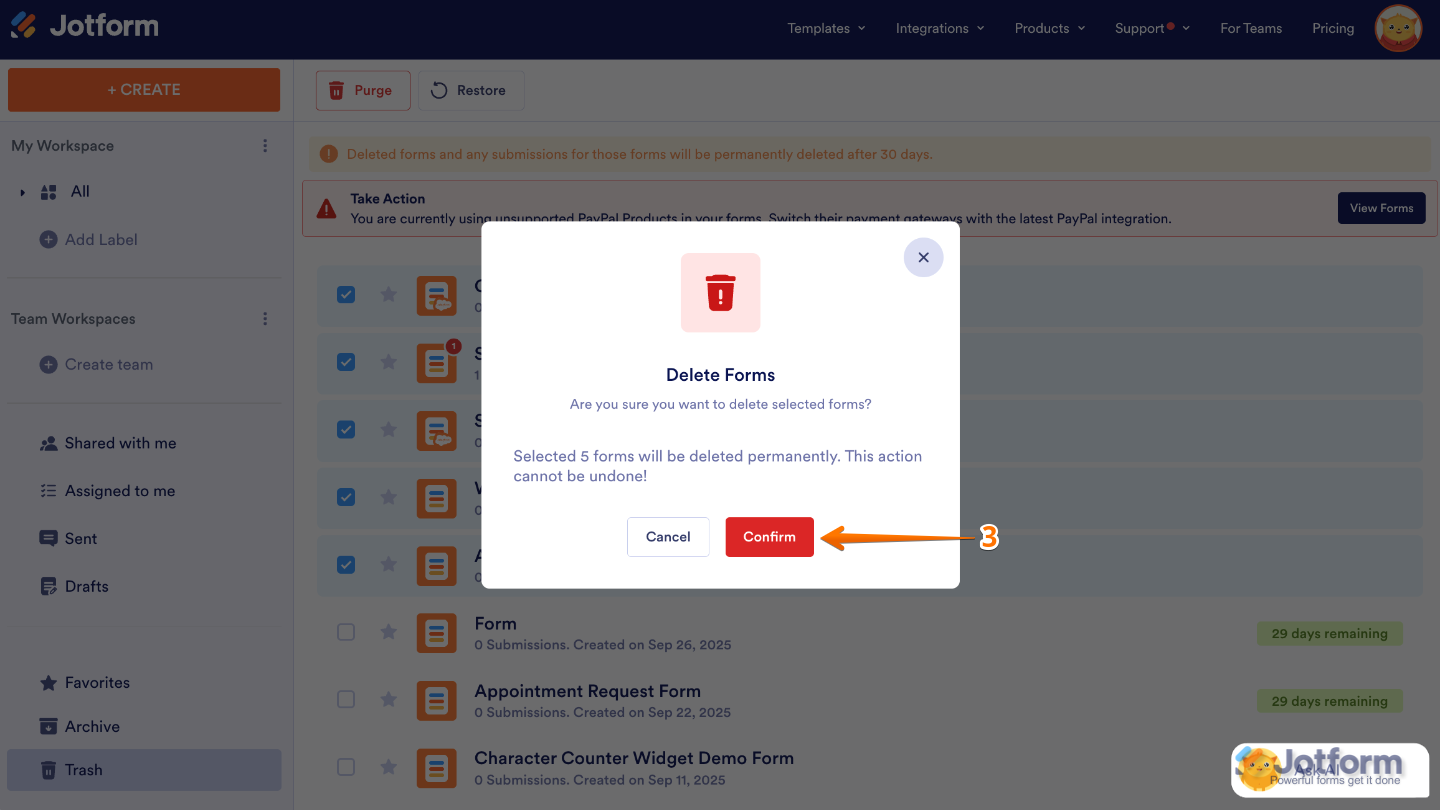The height and width of the screenshot is (810, 1440).
Task: Expand the Integrations dropdown
Action: click(x=939, y=28)
